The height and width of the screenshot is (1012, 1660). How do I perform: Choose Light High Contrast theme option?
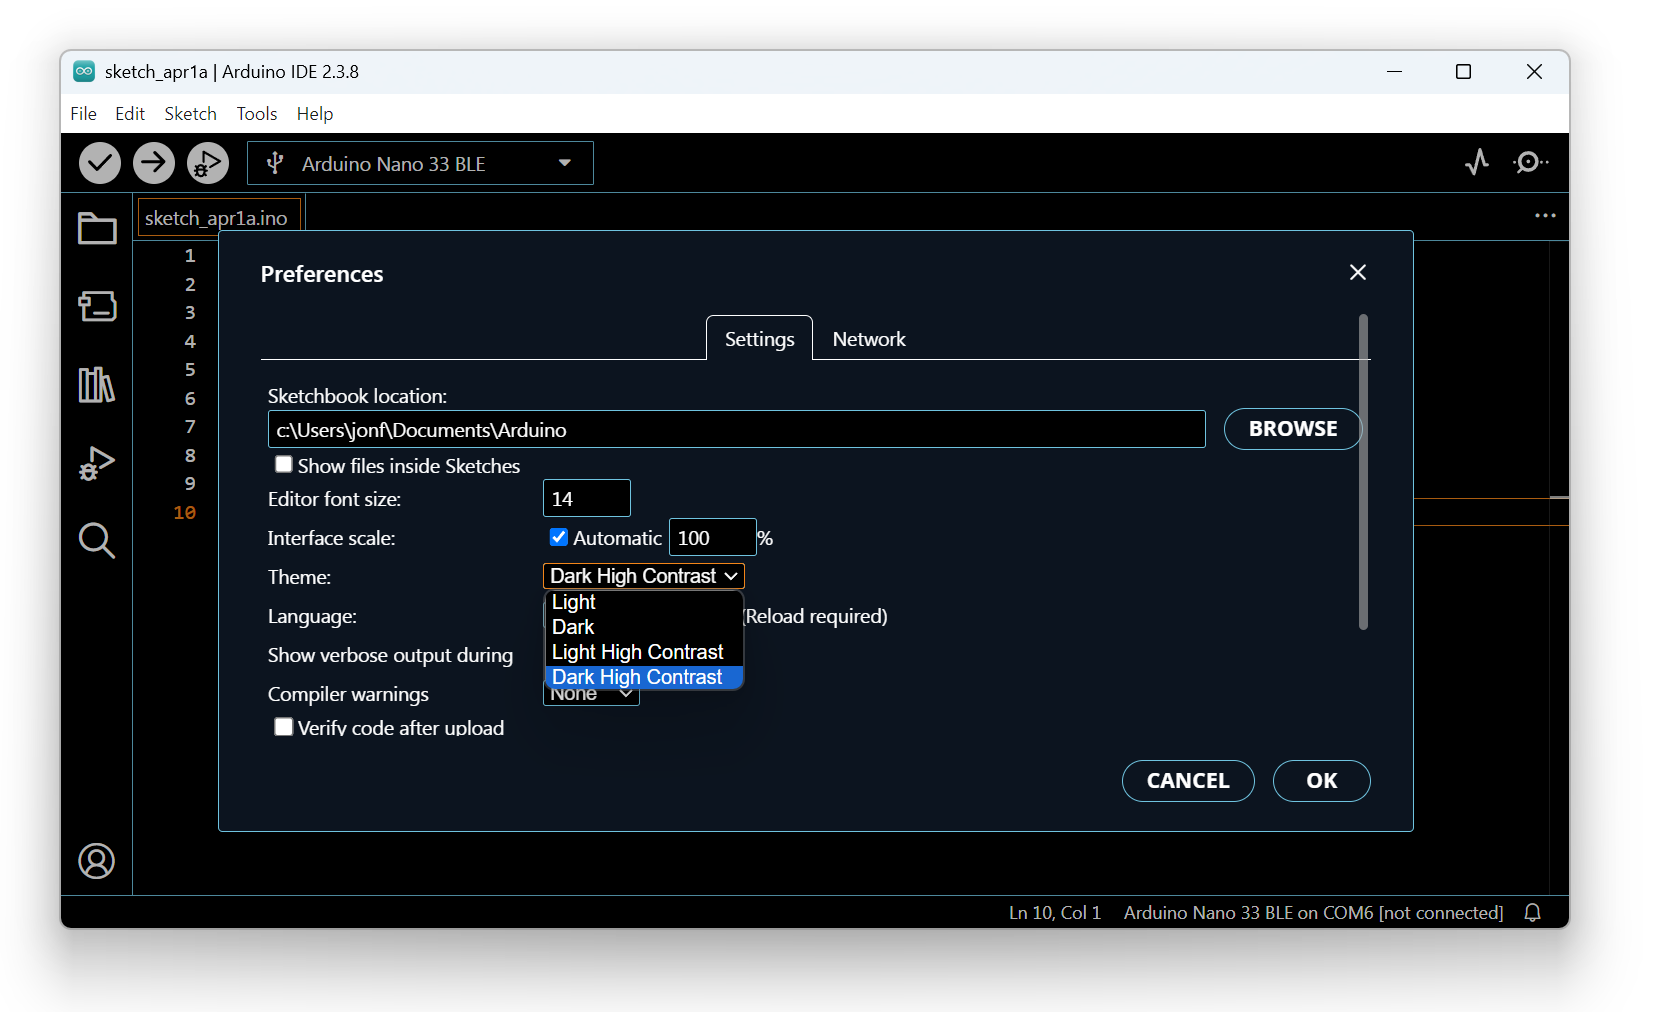[644, 652]
